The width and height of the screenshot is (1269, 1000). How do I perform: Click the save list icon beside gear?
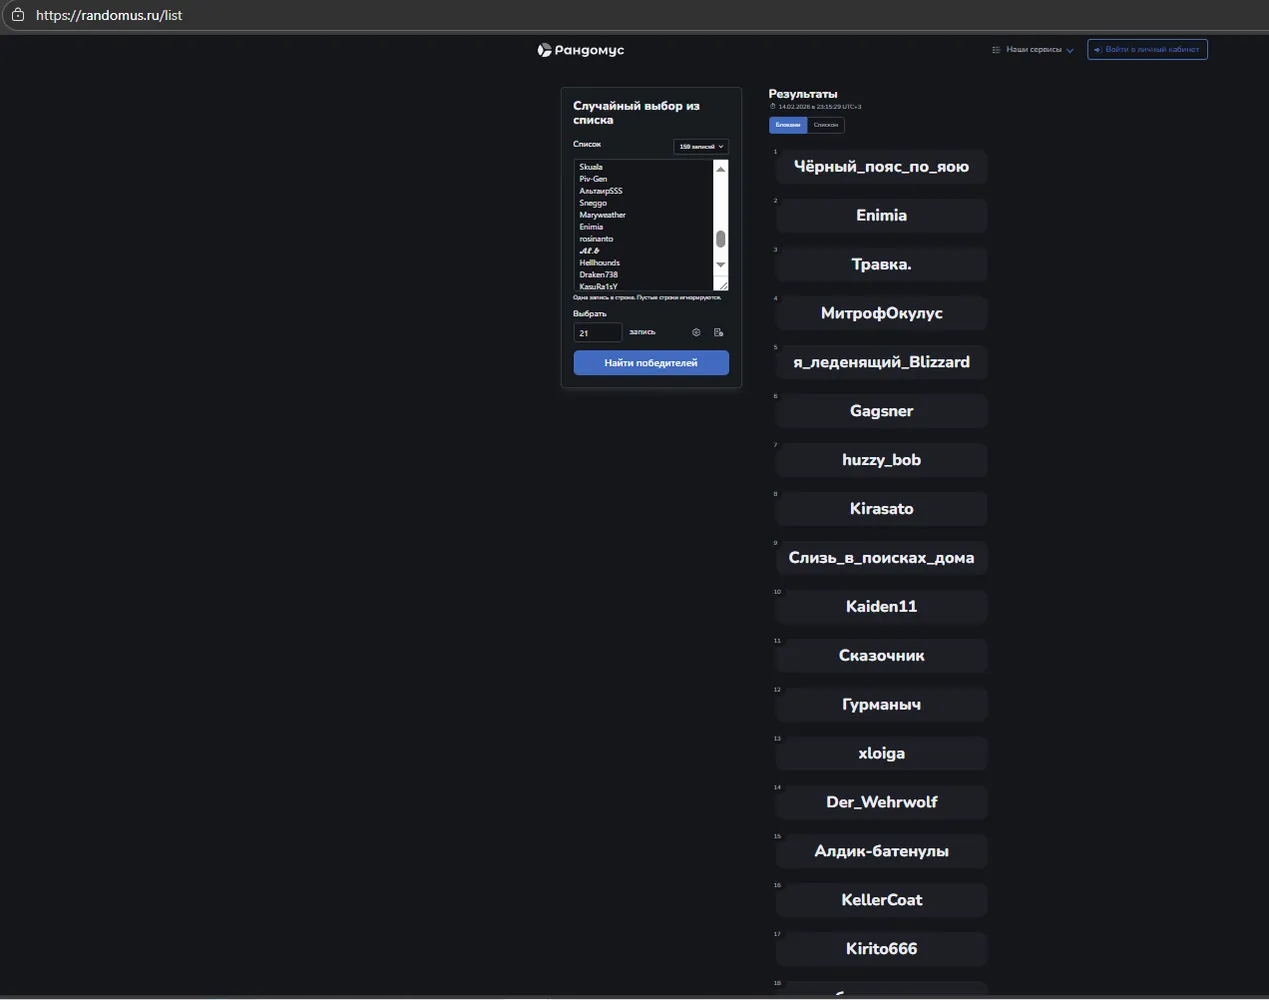click(718, 332)
